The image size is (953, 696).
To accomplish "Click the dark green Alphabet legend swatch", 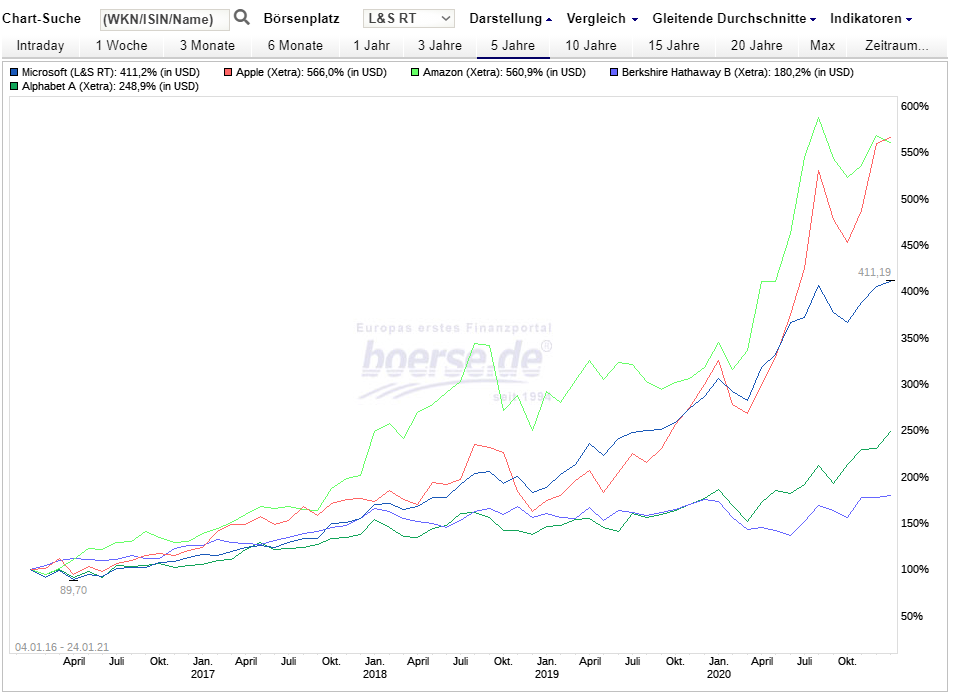I will (x=14, y=86).
